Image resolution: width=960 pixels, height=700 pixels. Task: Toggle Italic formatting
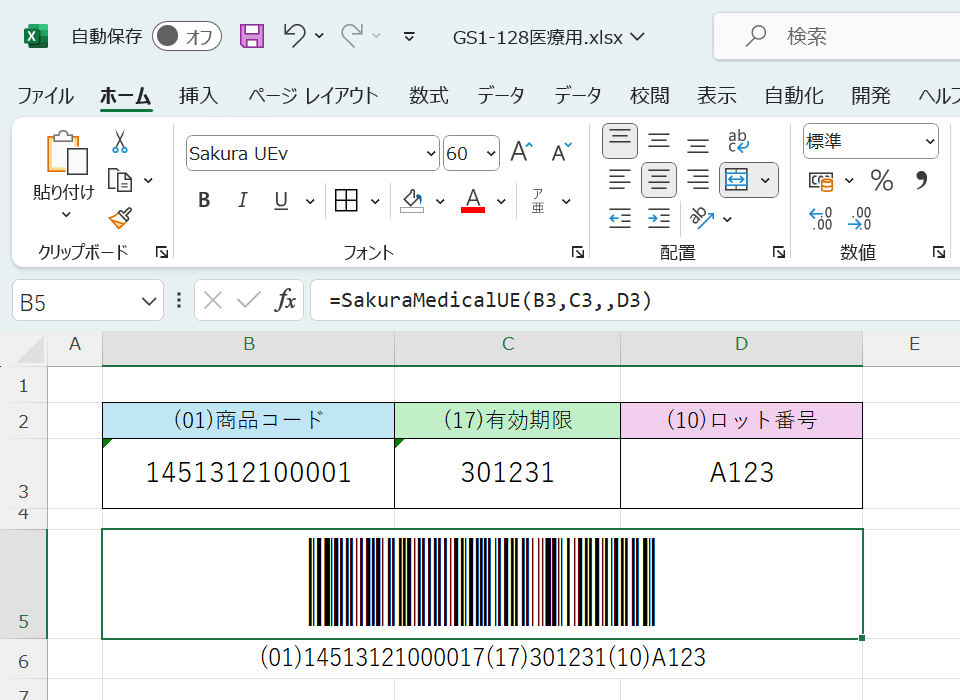tap(242, 200)
